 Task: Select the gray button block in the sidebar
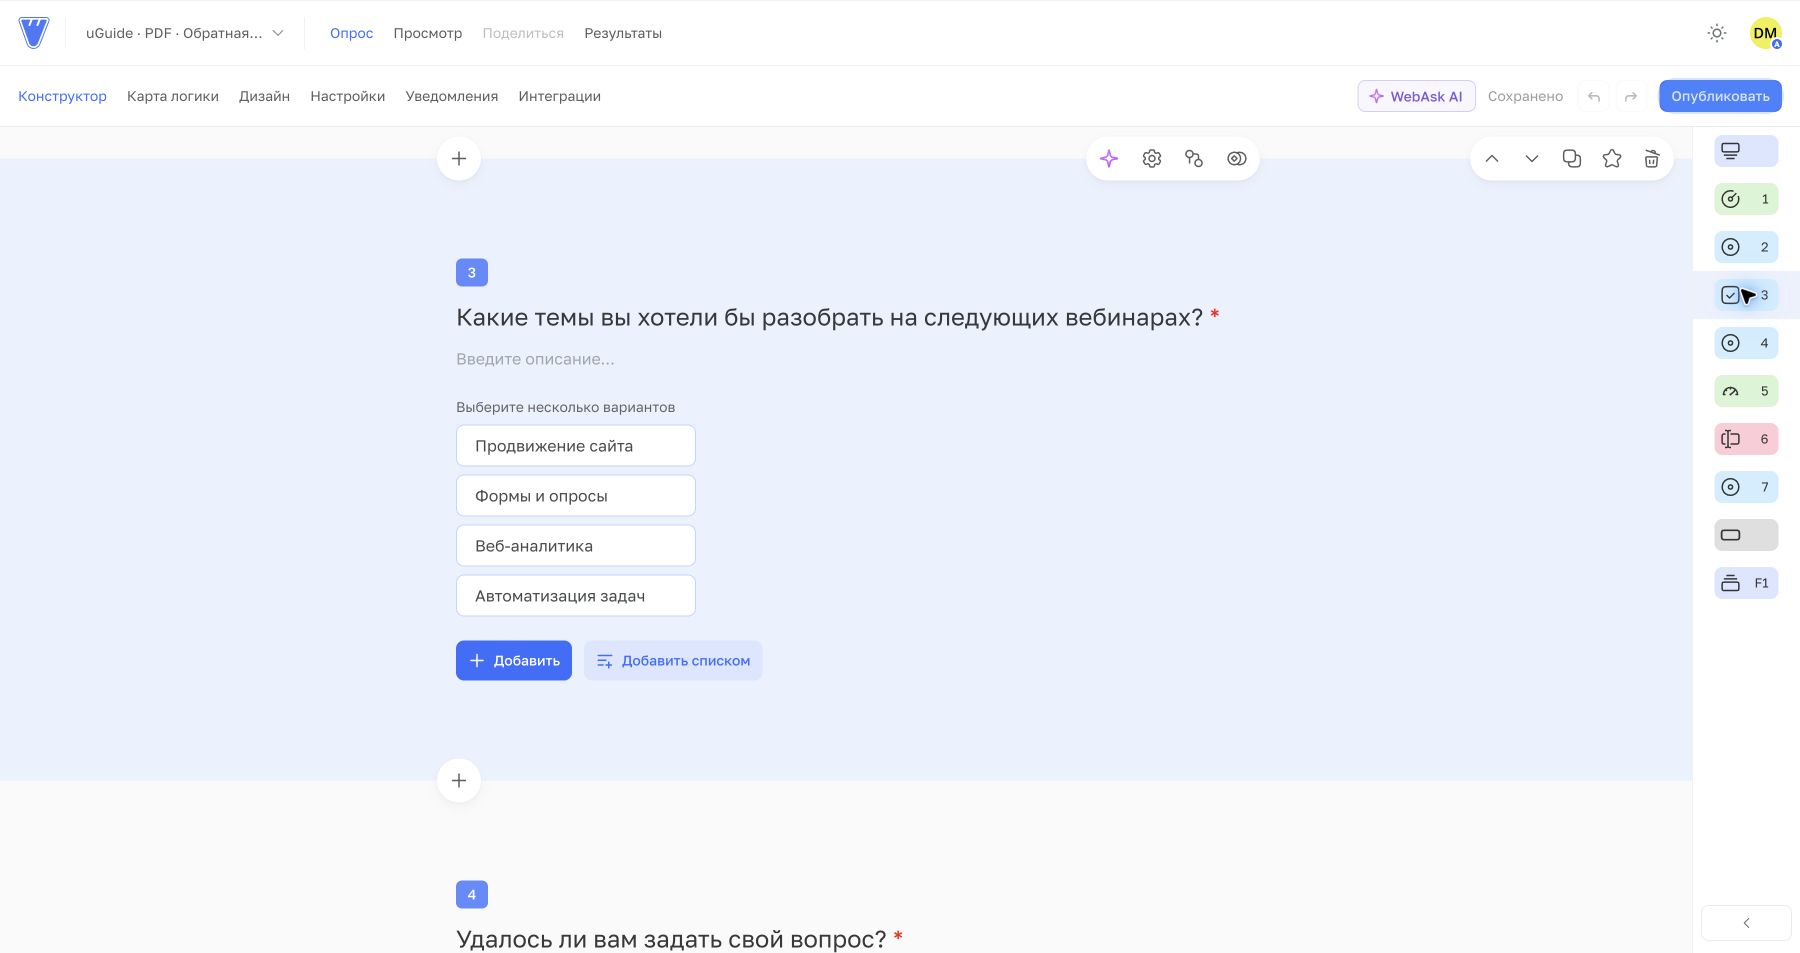click(1746, 535)
